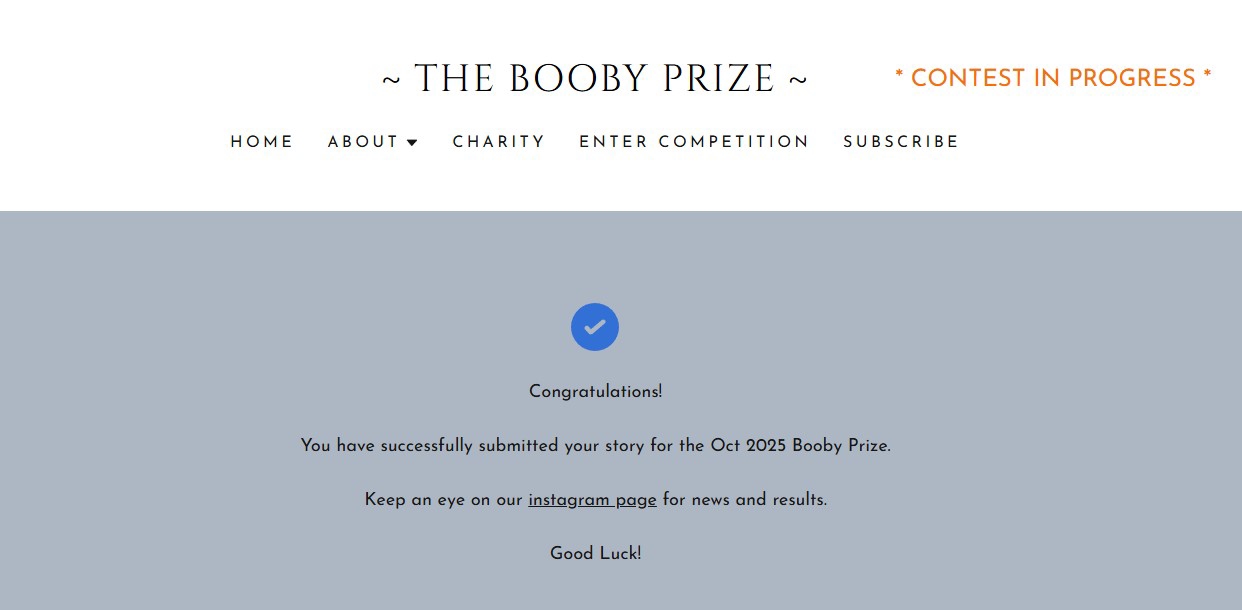
Task: Click the Good Luck! text
Action: click(595, 554)
